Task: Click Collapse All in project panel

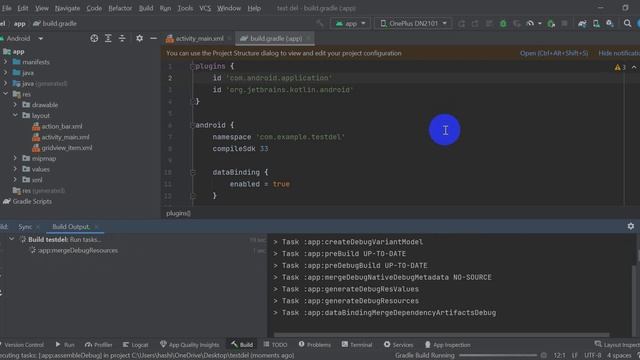Action: [x=122, y=38]
